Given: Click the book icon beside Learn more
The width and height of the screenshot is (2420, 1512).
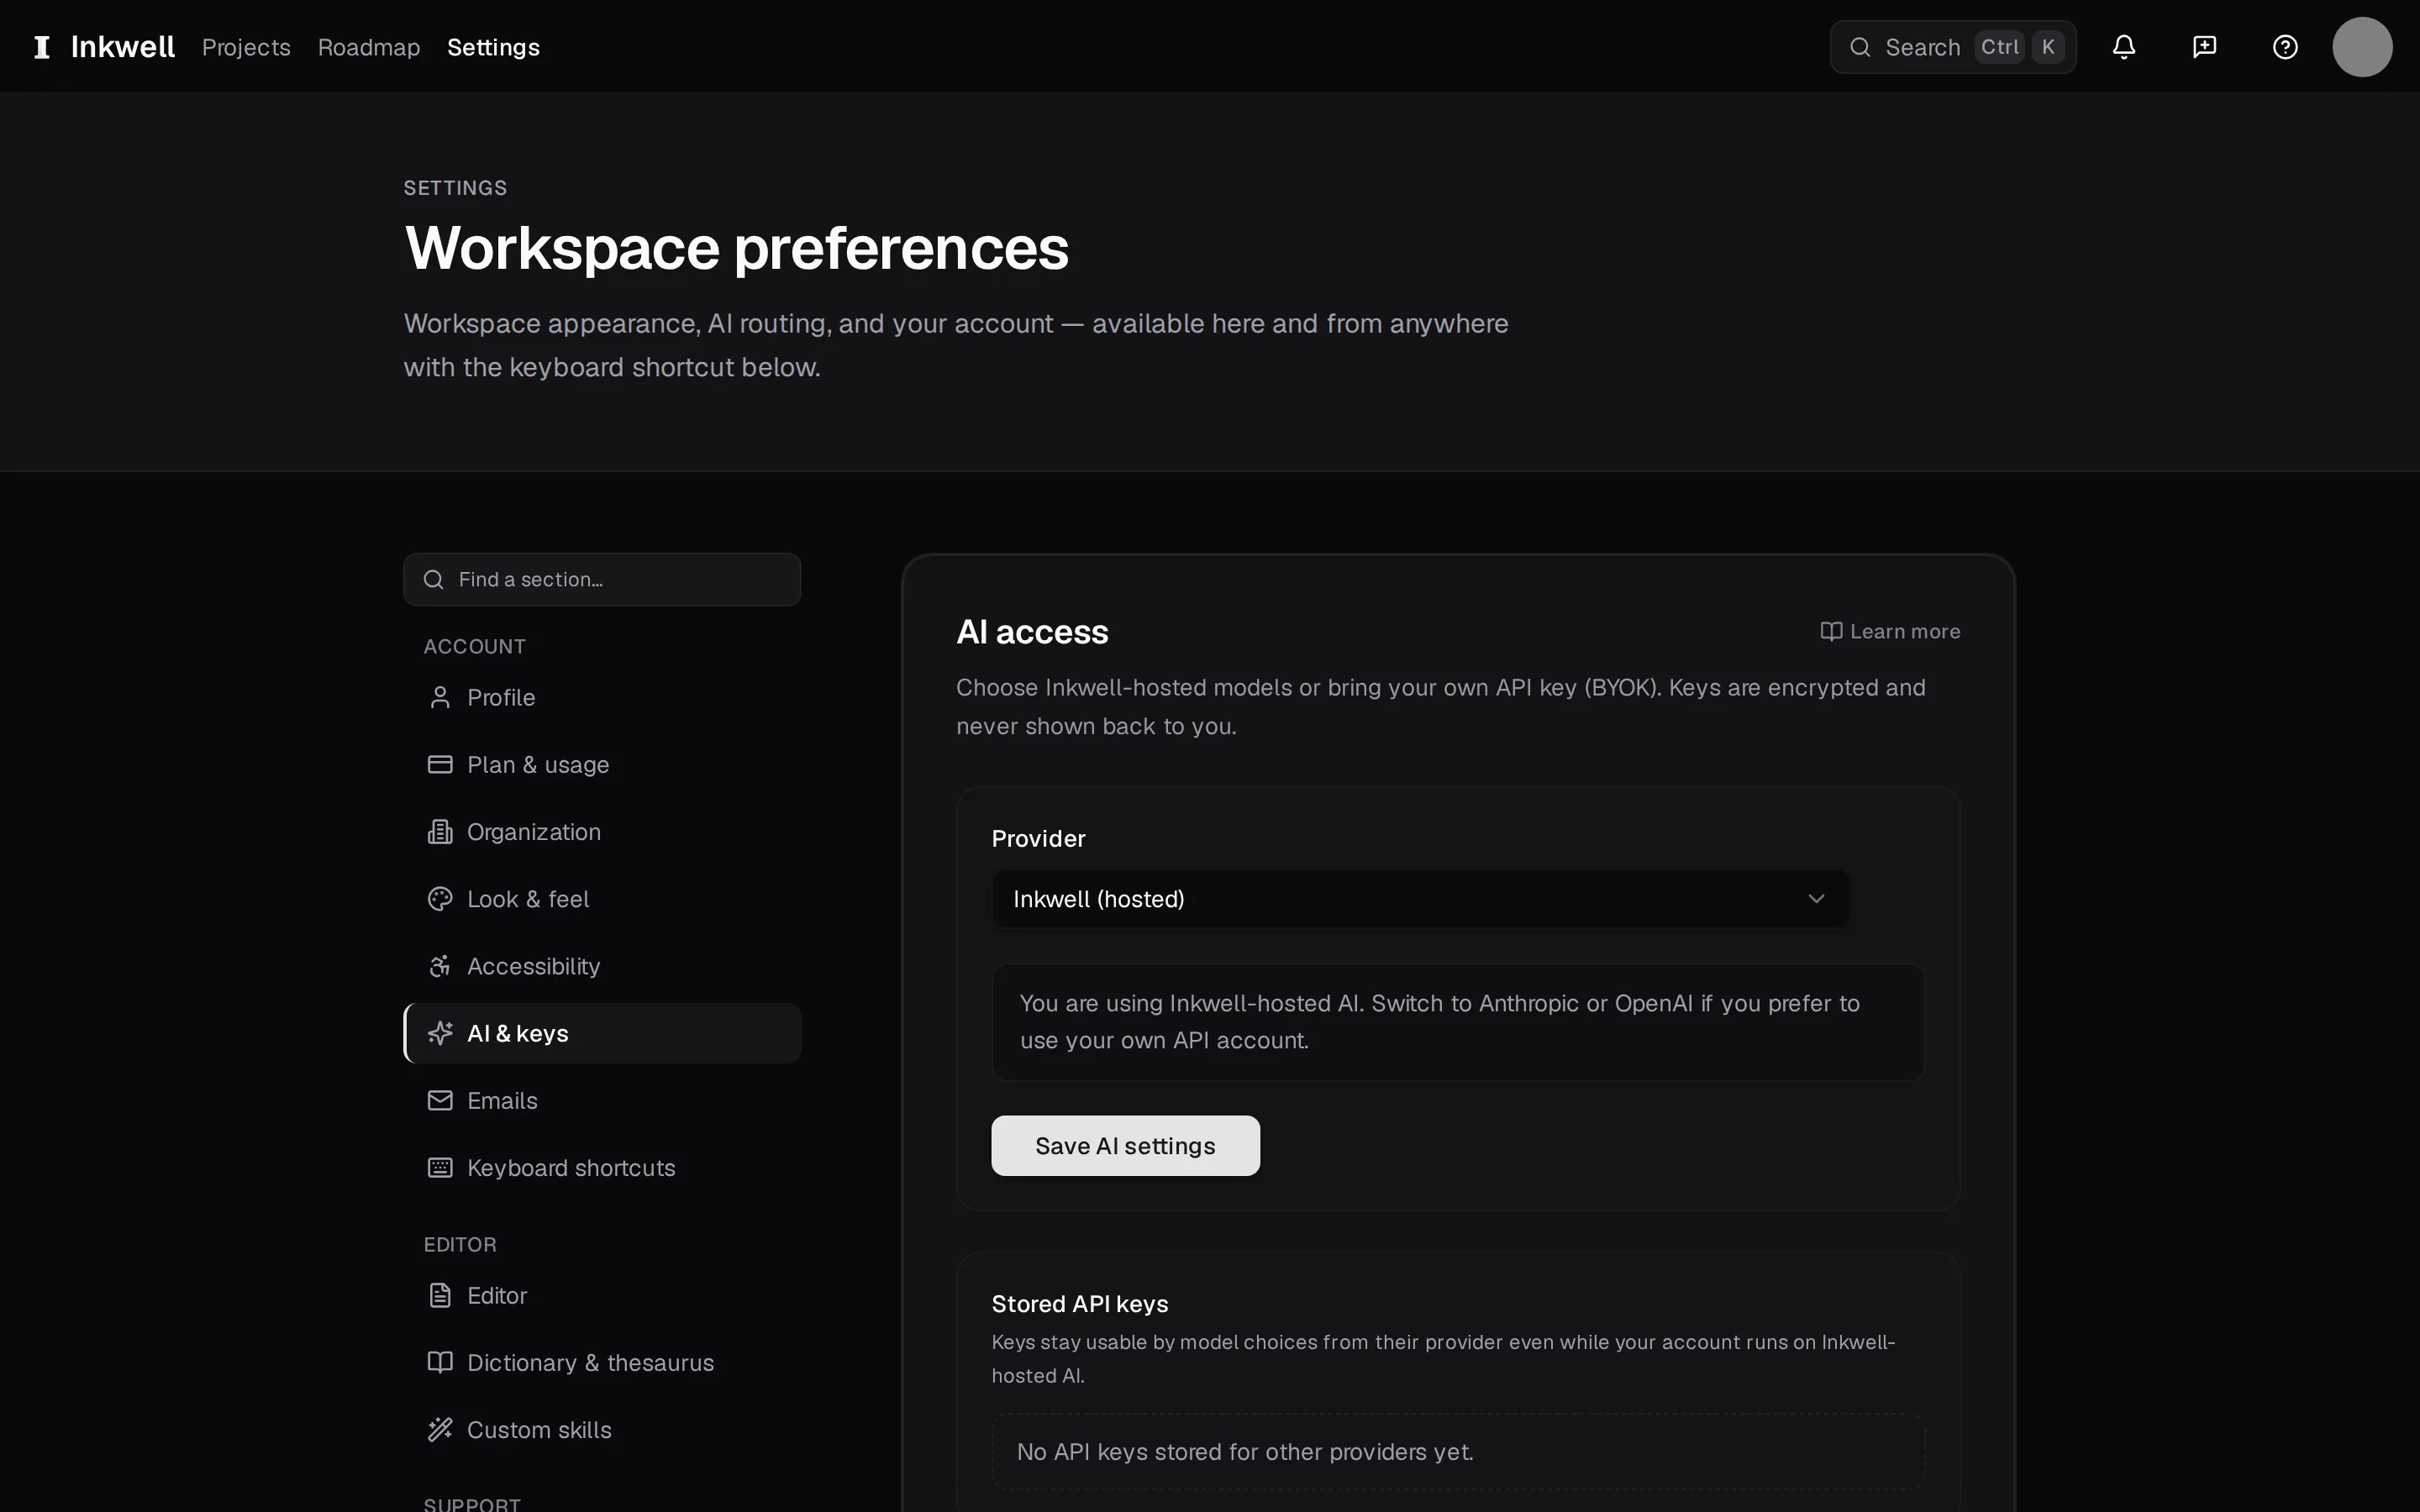Looking at the screenshot, I should [1831, 631].
